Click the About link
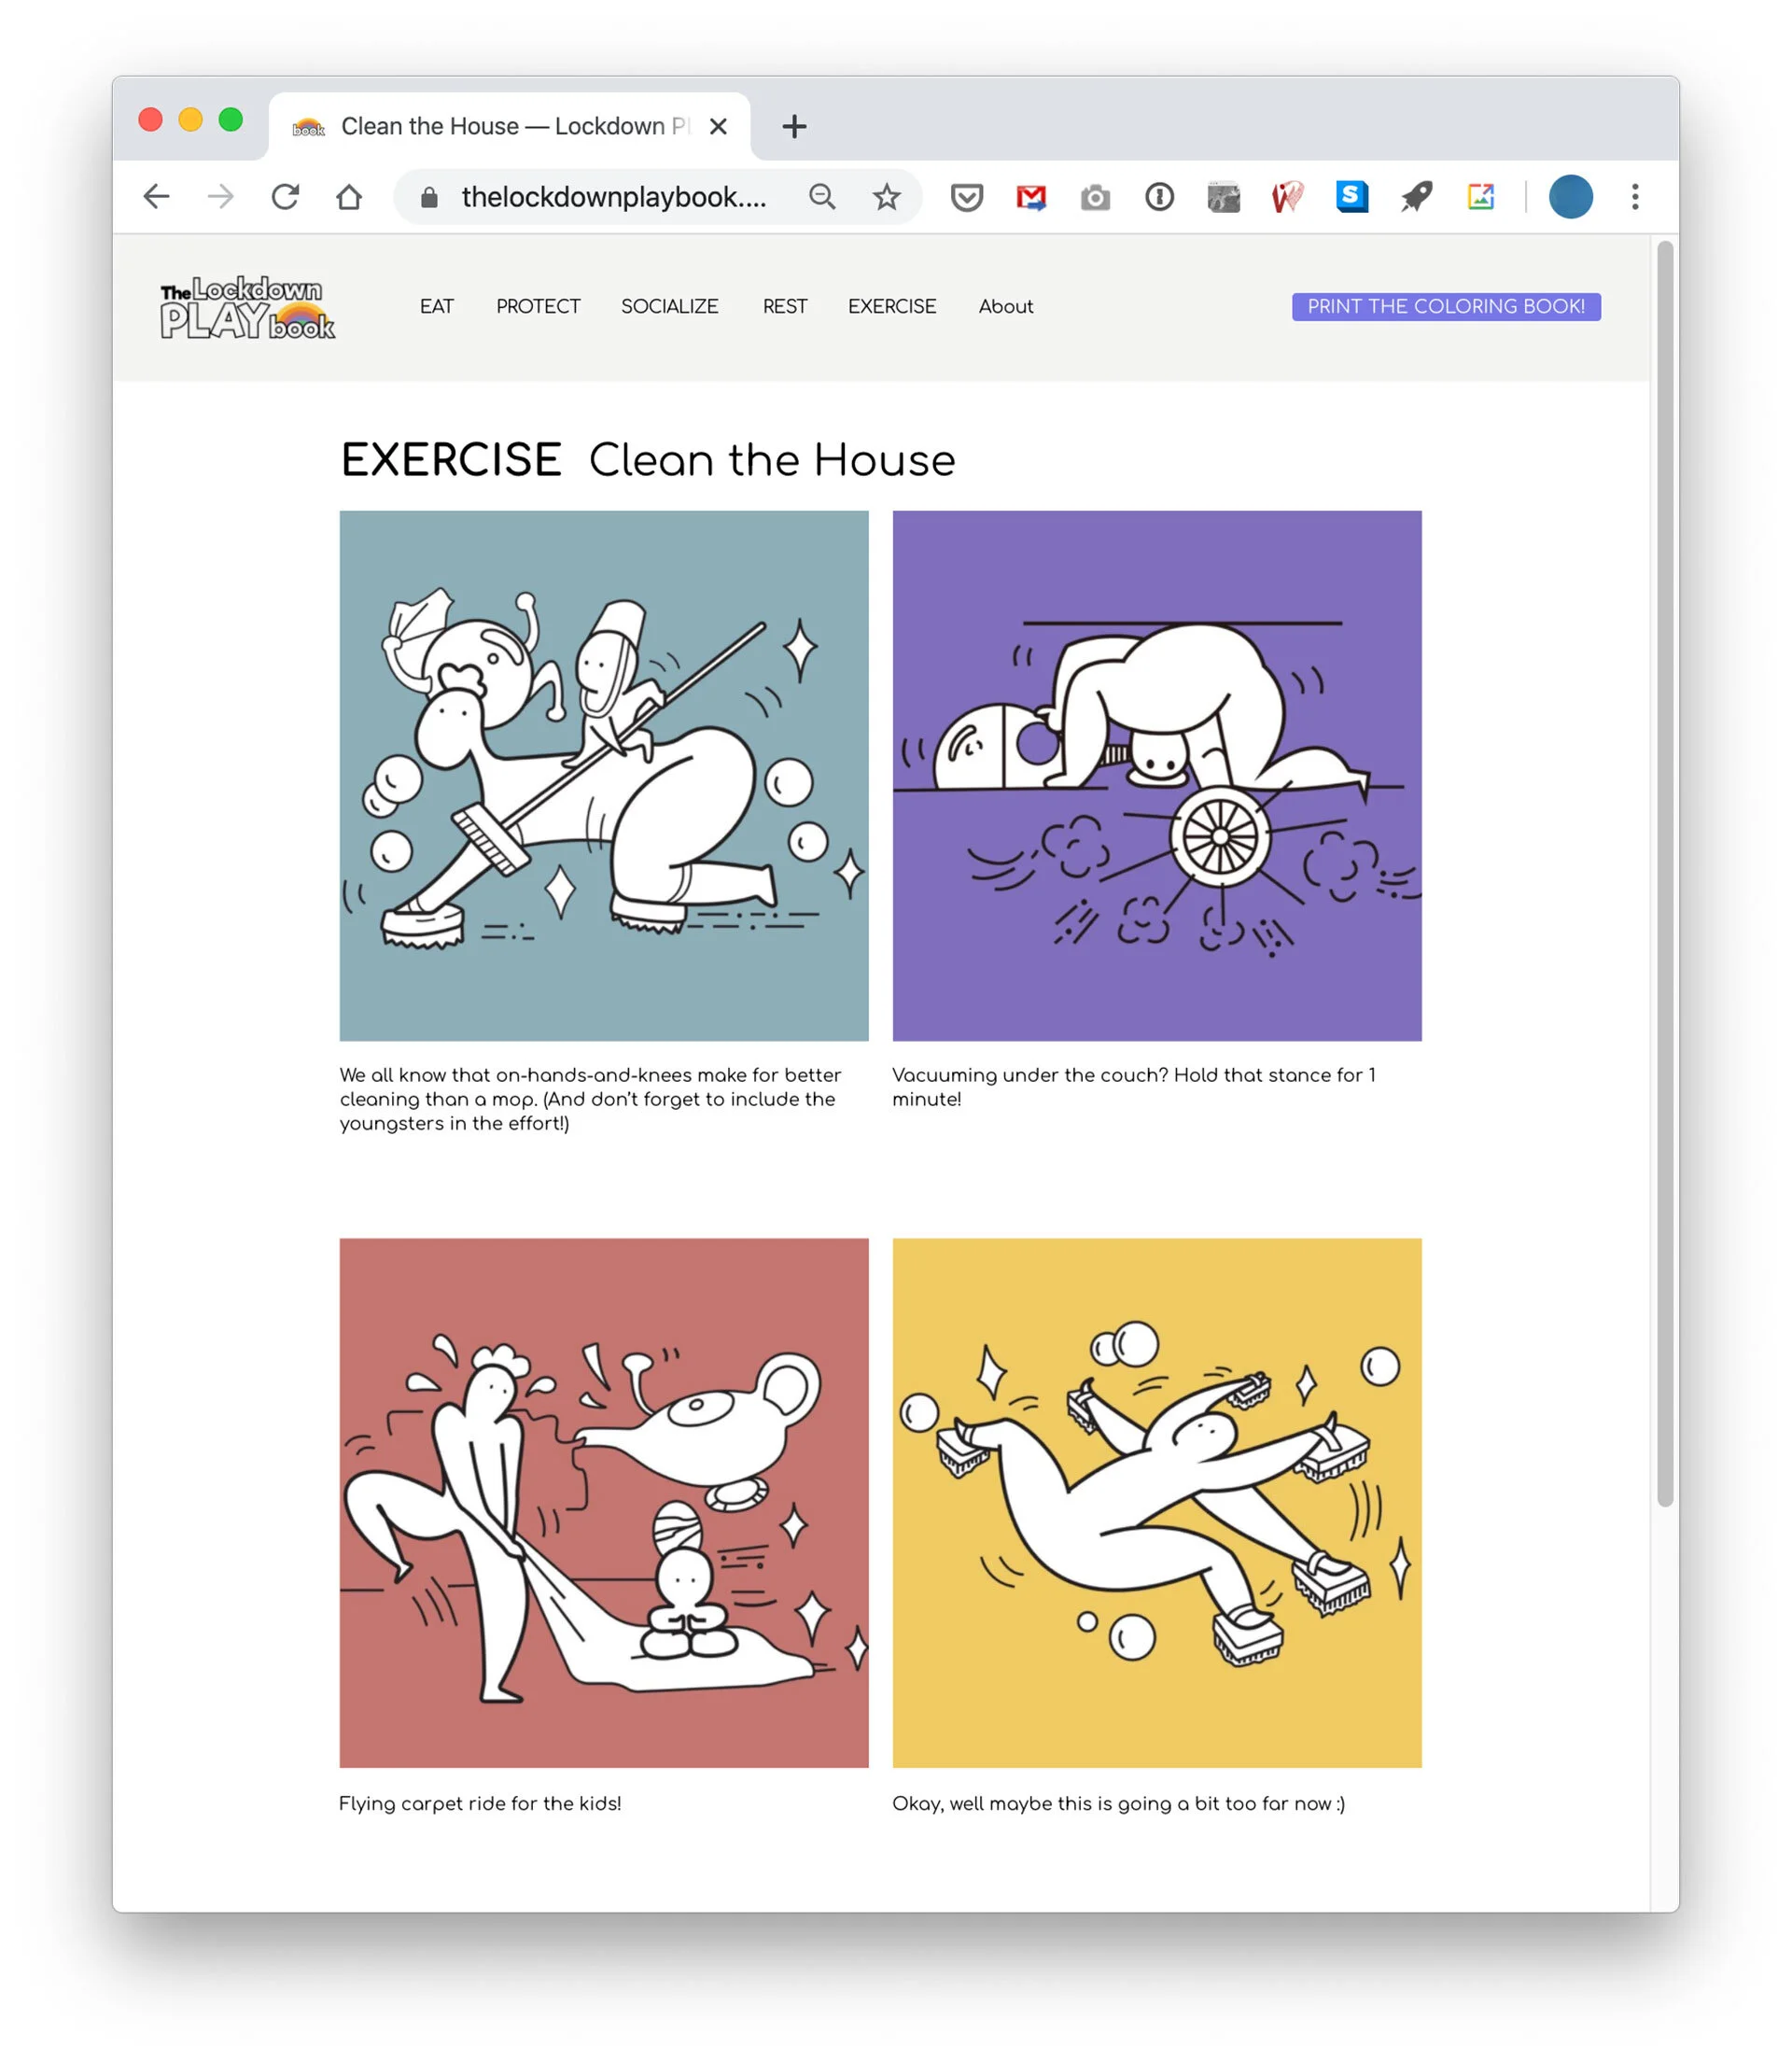The height and width of the screenshot is (2061, 1792). [1005, 307]
